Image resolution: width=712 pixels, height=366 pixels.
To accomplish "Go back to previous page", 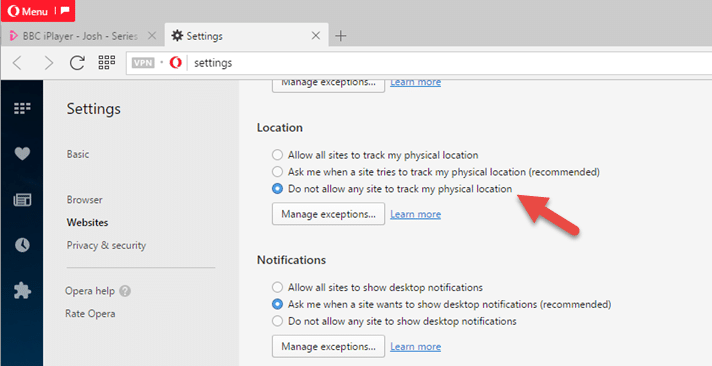I will 17,63.
